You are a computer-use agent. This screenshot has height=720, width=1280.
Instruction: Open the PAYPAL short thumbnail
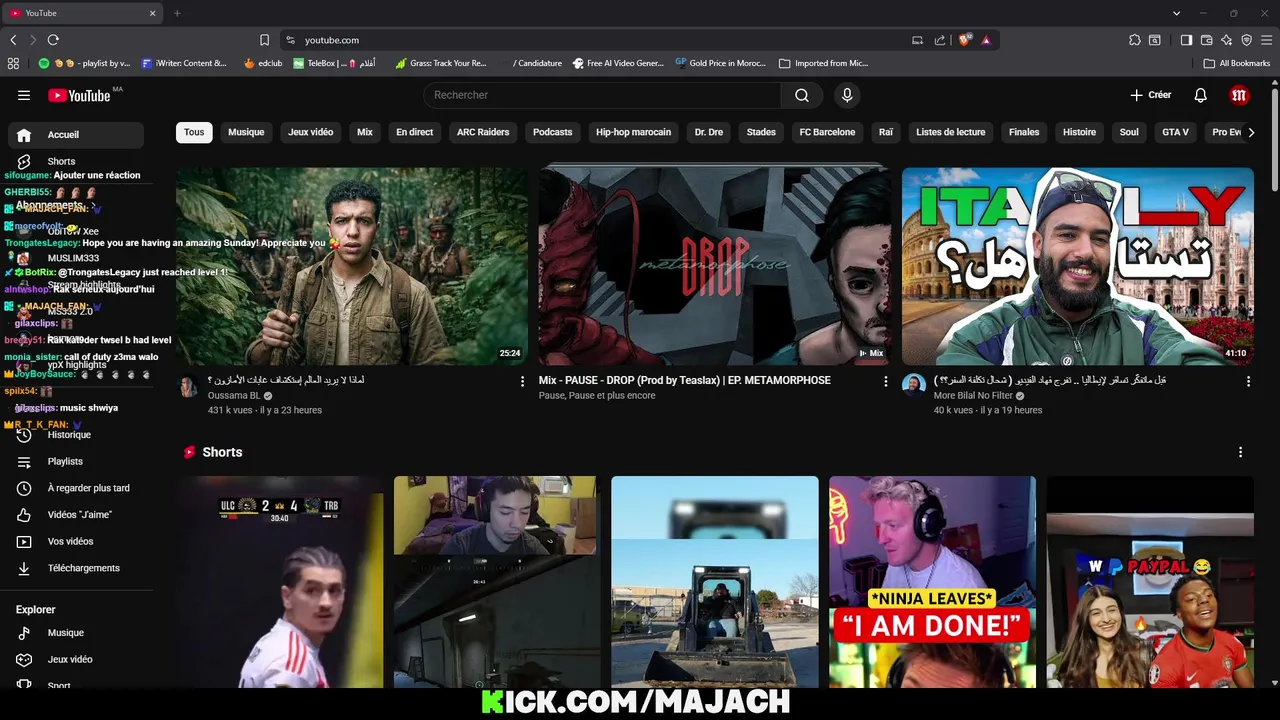click(x=1150, y=582)
